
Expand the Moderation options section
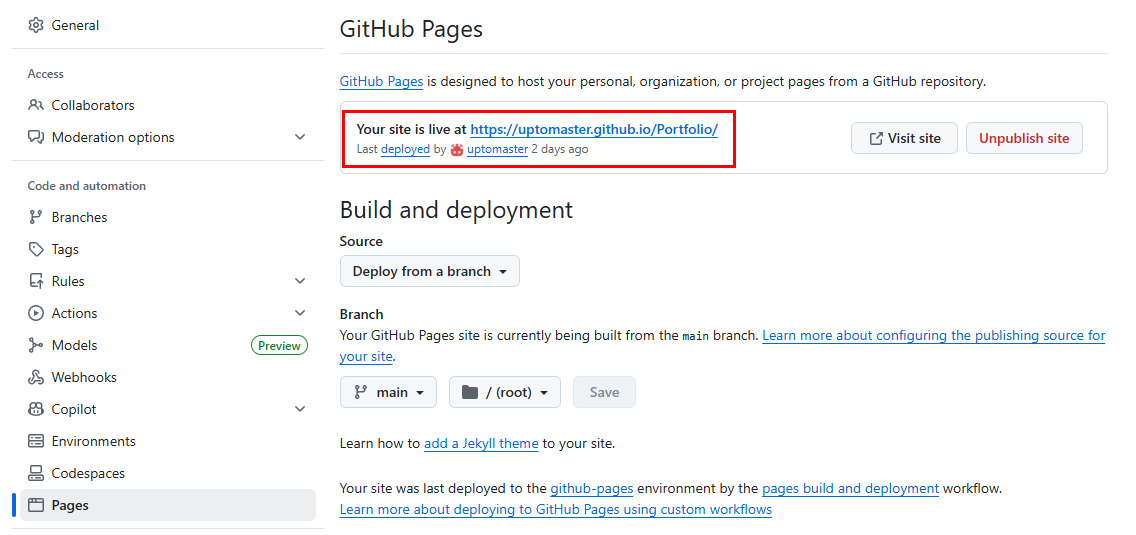(x=300, y=137)
